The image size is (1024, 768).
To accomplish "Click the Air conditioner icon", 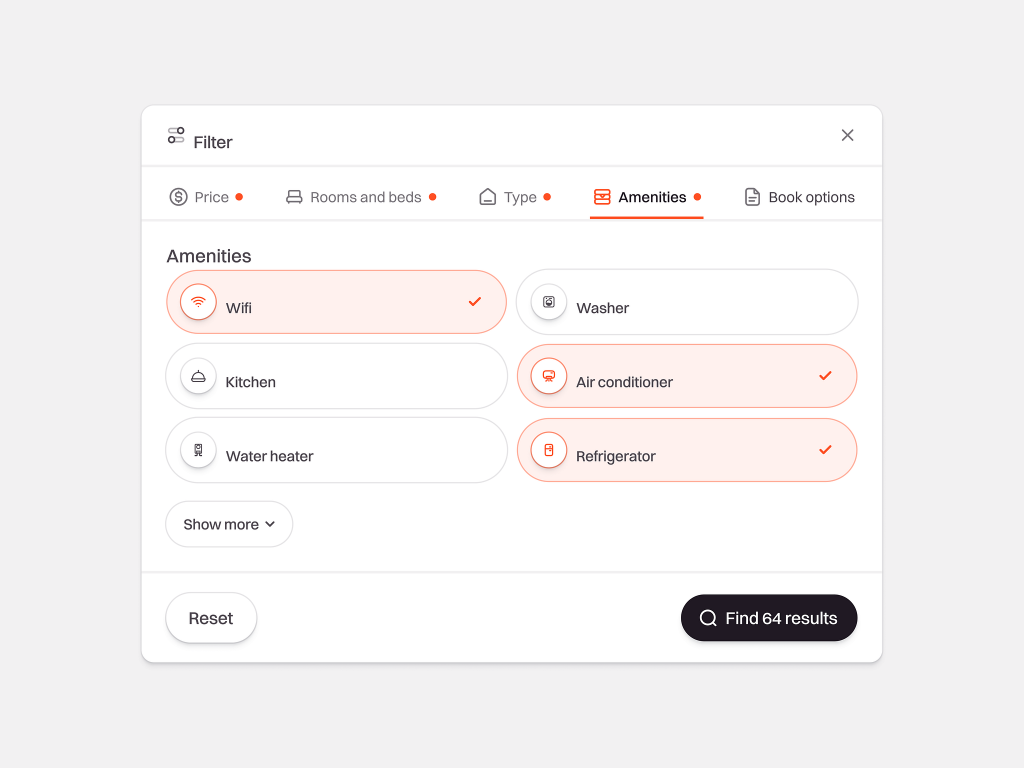I will pyautogui.click(x=549, y=376).
